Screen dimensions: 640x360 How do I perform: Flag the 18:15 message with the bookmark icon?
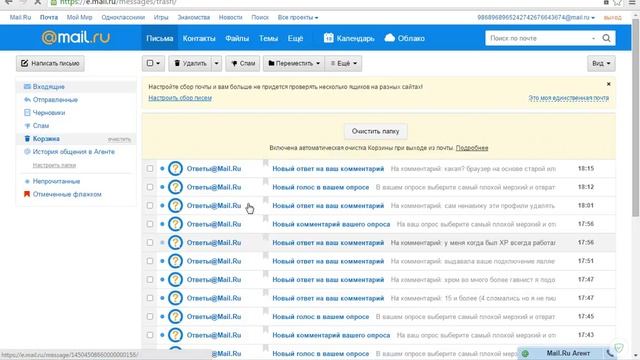coord(265,163)
